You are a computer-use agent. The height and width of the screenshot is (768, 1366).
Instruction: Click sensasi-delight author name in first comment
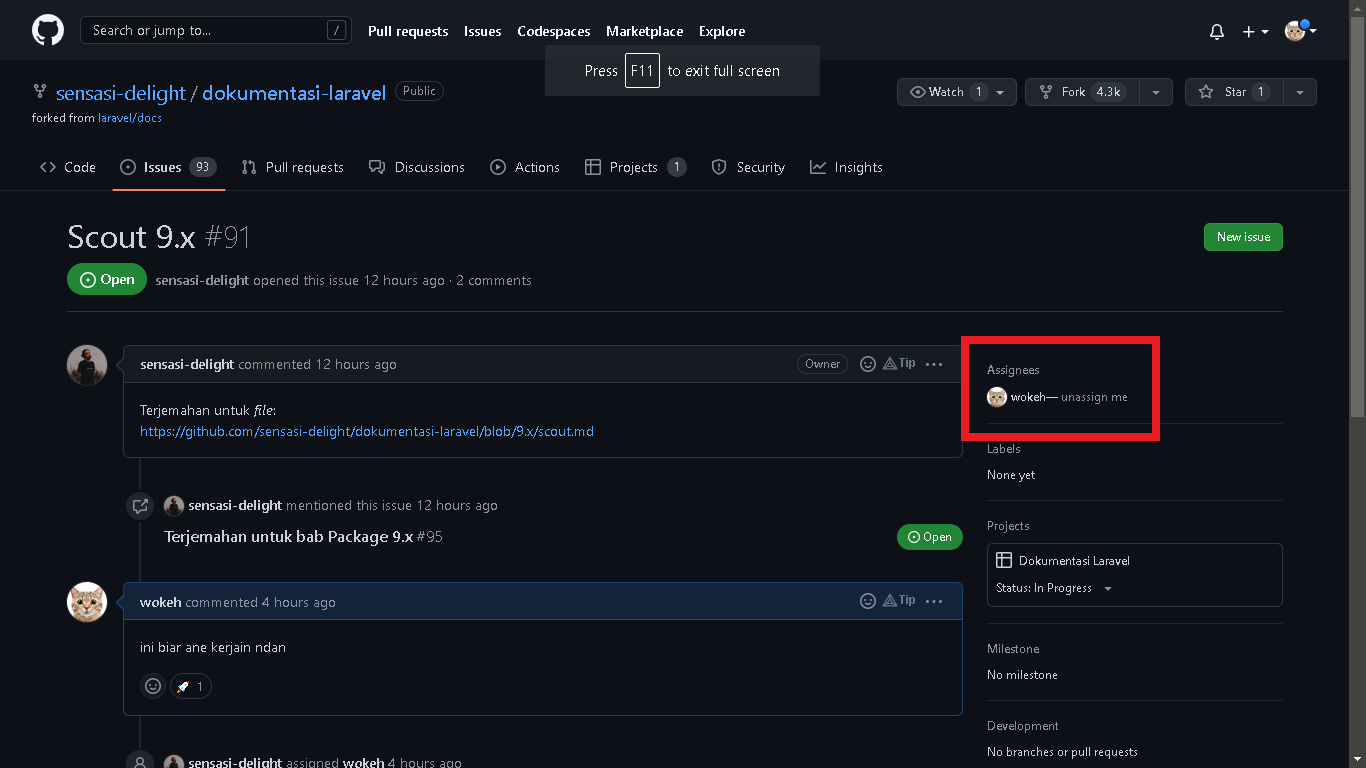point(187,364)
